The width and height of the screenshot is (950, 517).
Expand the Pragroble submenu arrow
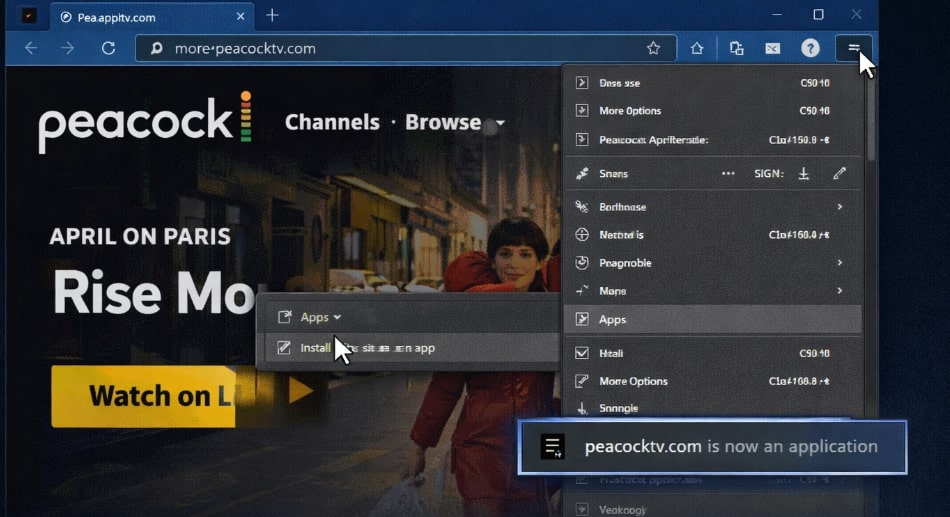pyautogui.click(x=840, y=262)
